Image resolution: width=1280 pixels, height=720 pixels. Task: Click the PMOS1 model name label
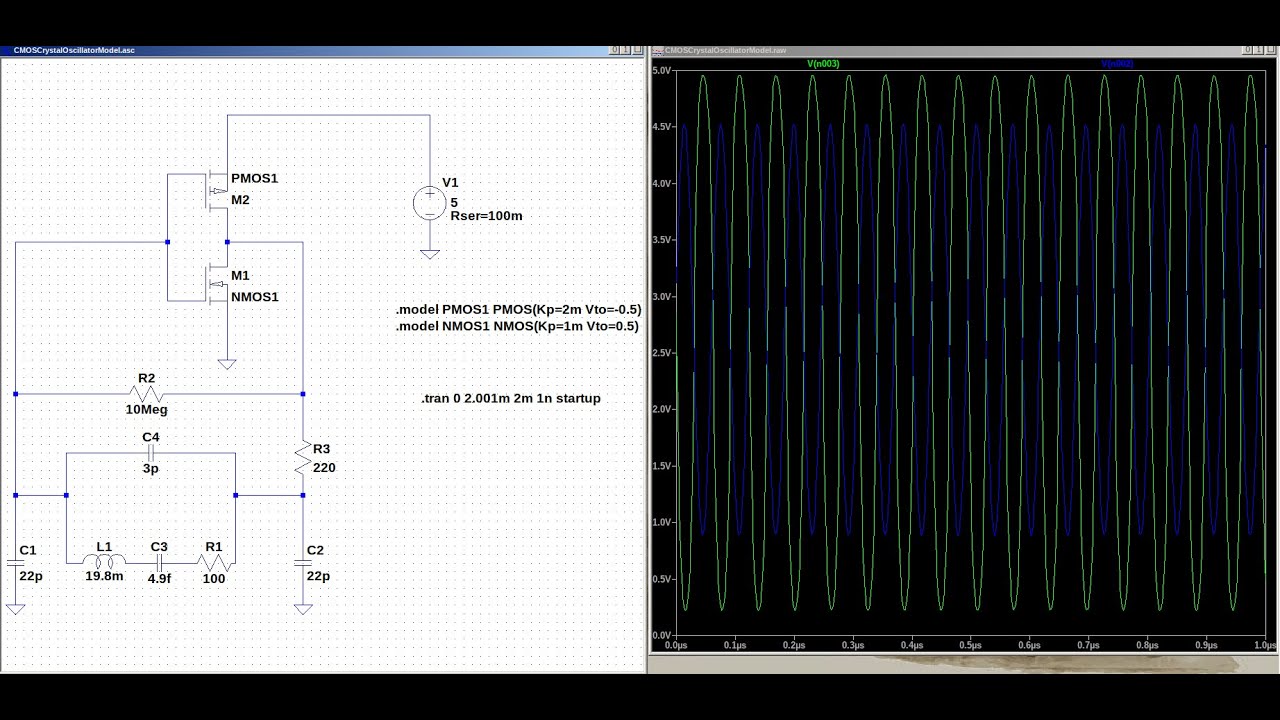(254, 178)
